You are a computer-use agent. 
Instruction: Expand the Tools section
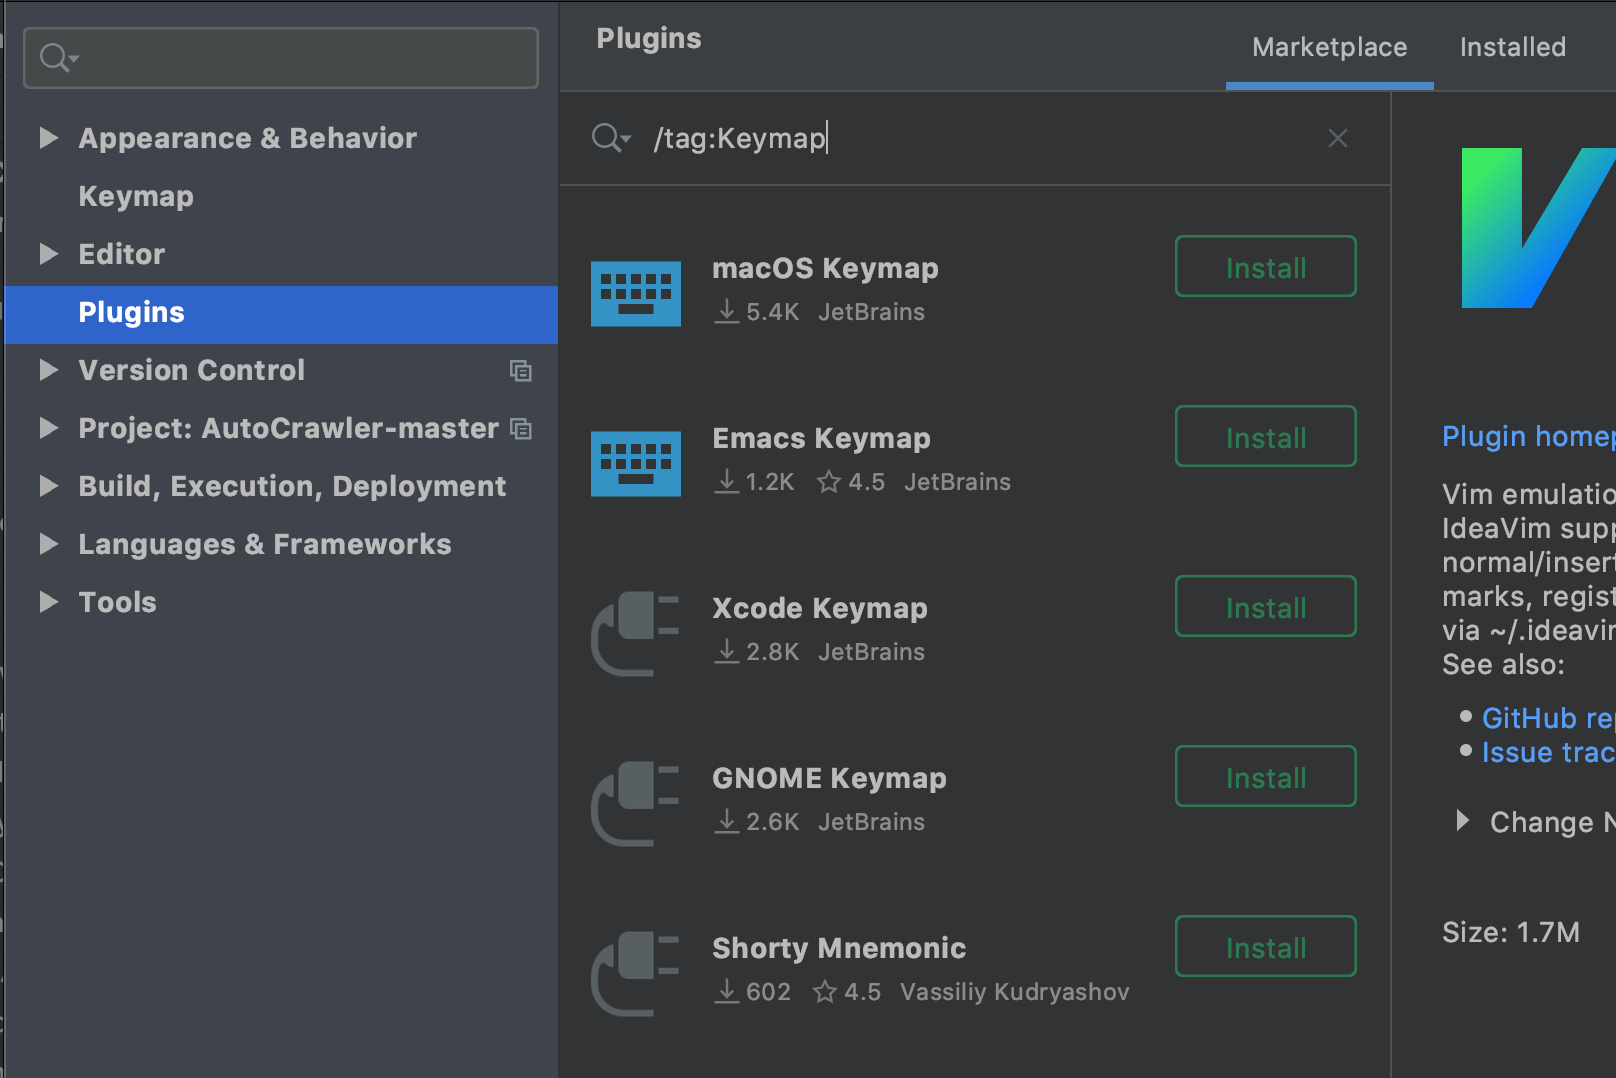(x=48, y=602)
